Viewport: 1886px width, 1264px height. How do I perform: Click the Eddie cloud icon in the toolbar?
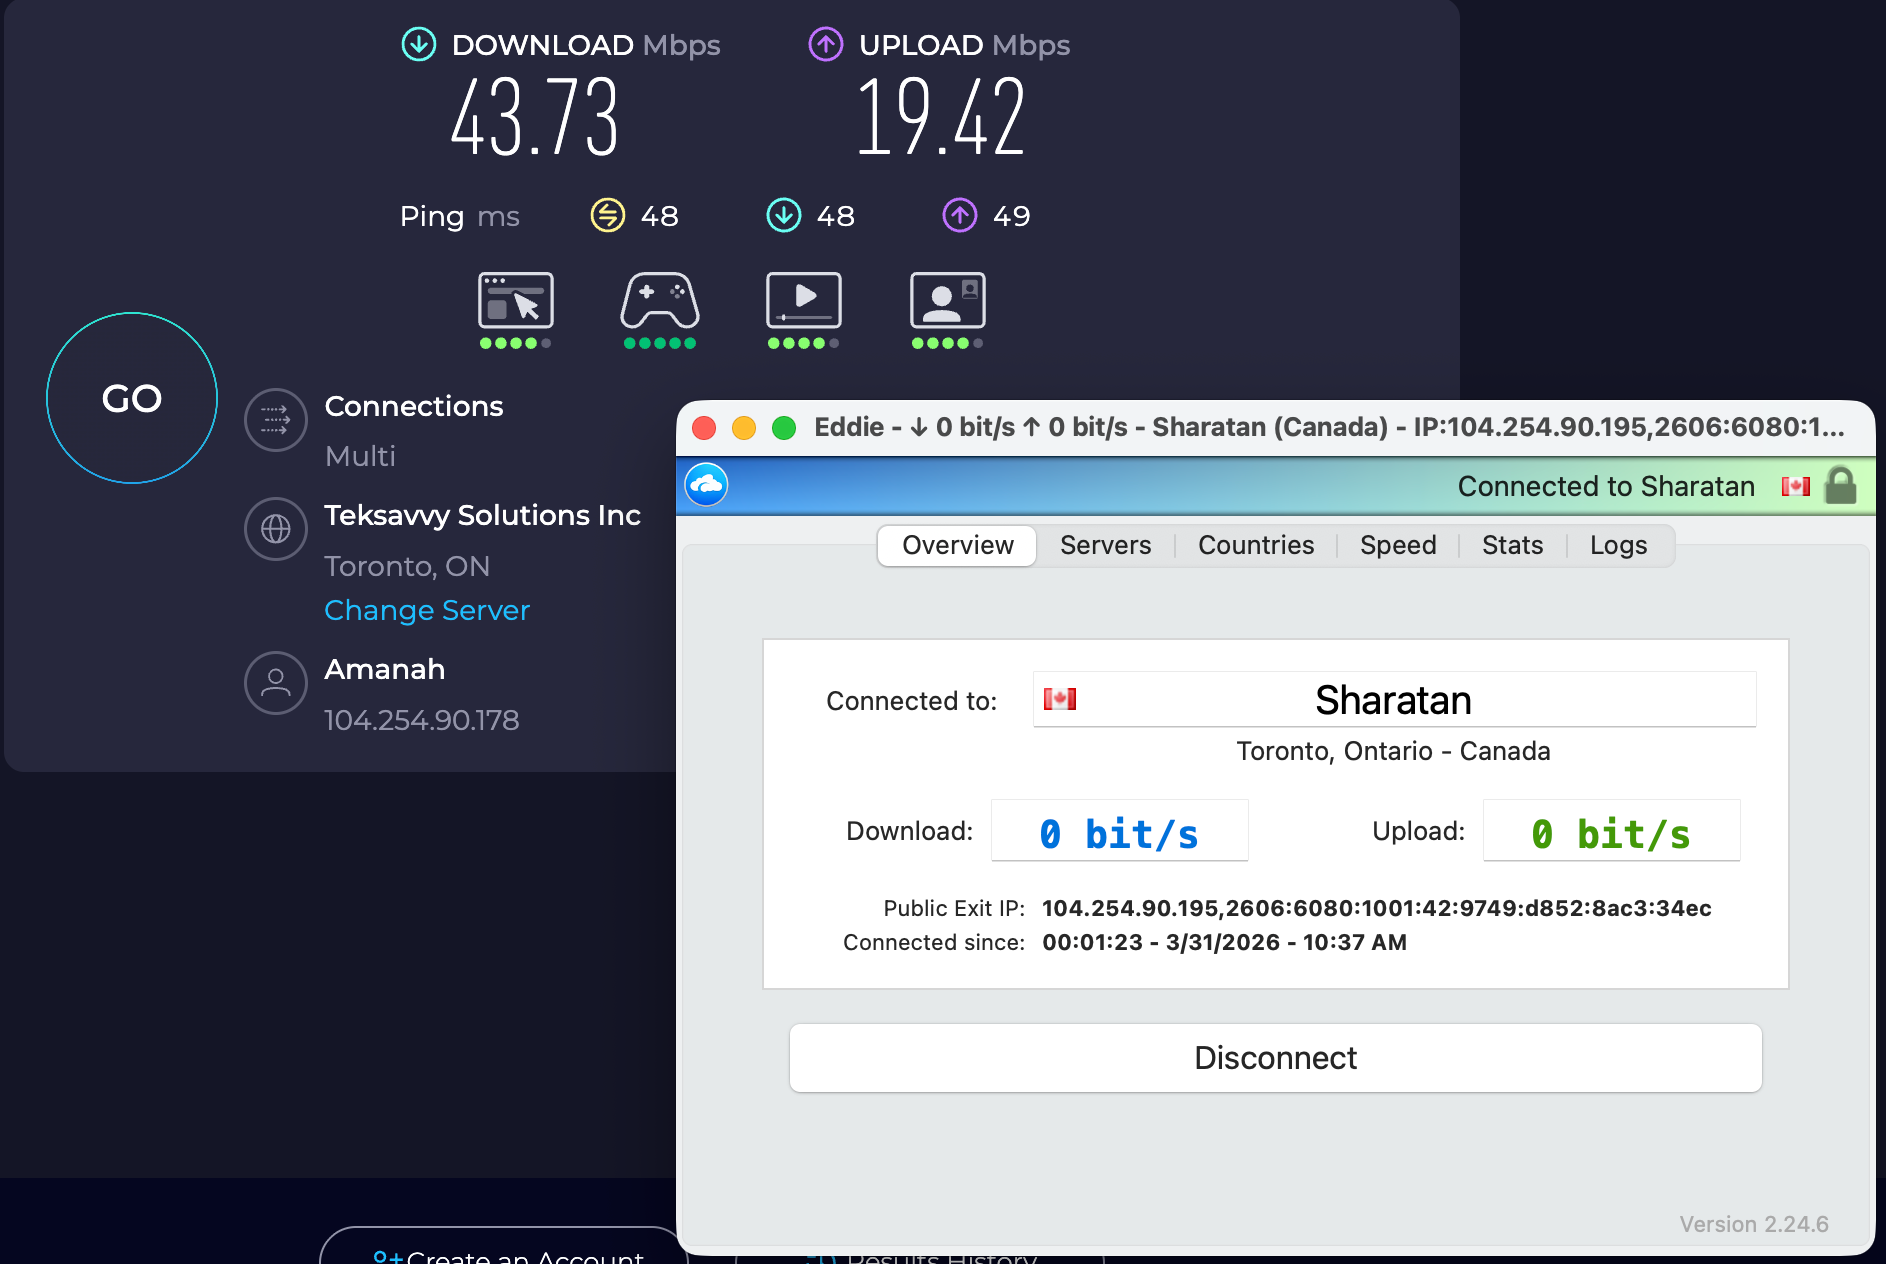[x=706, y=486]
